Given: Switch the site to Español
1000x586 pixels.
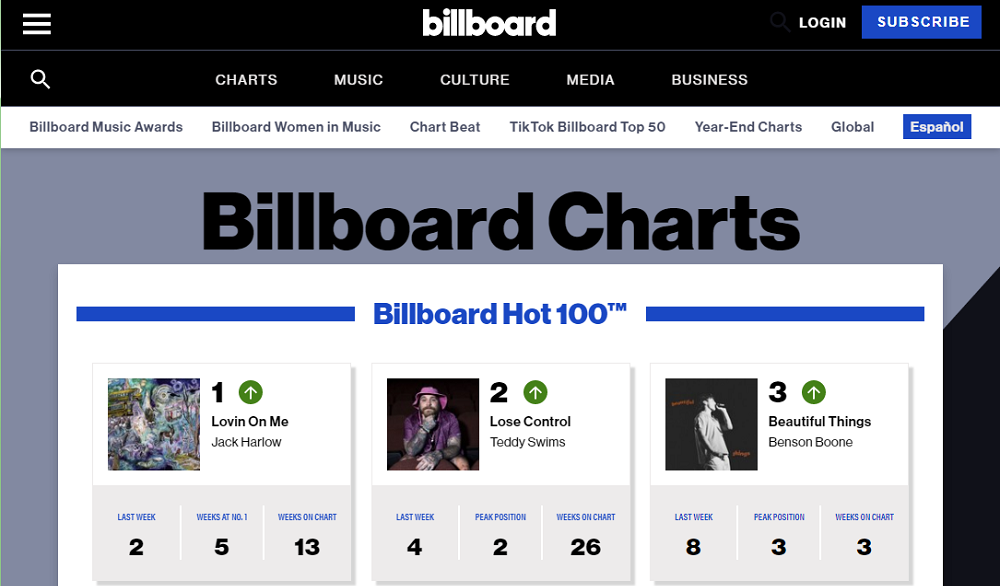Looking at the screenshot, I should point(937,127).
